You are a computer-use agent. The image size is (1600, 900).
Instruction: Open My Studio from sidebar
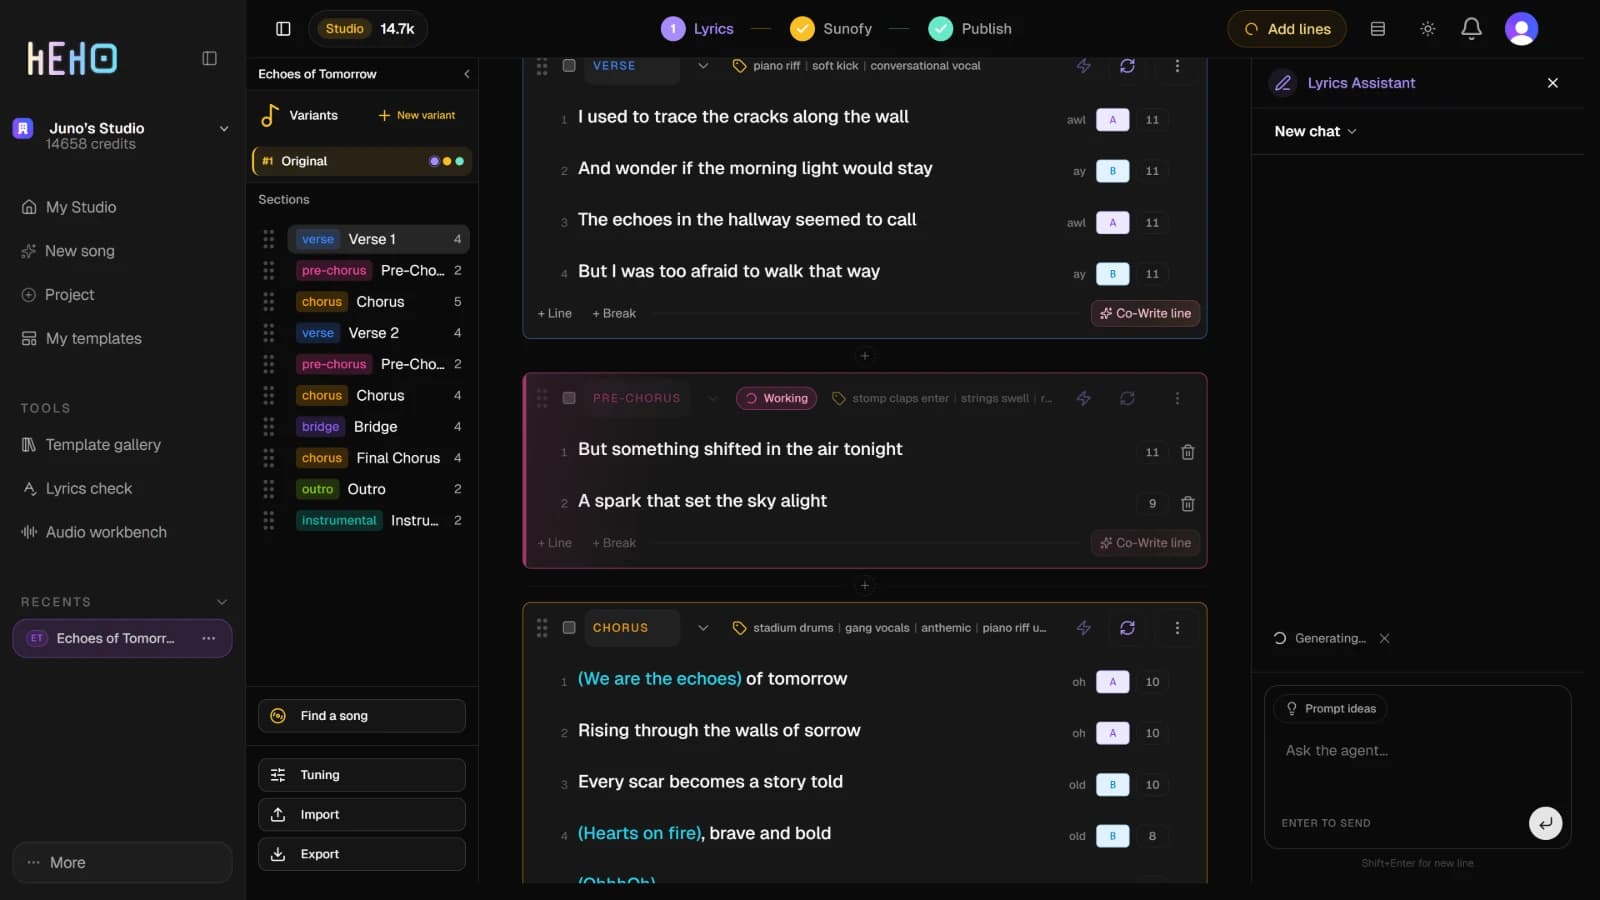69,207
